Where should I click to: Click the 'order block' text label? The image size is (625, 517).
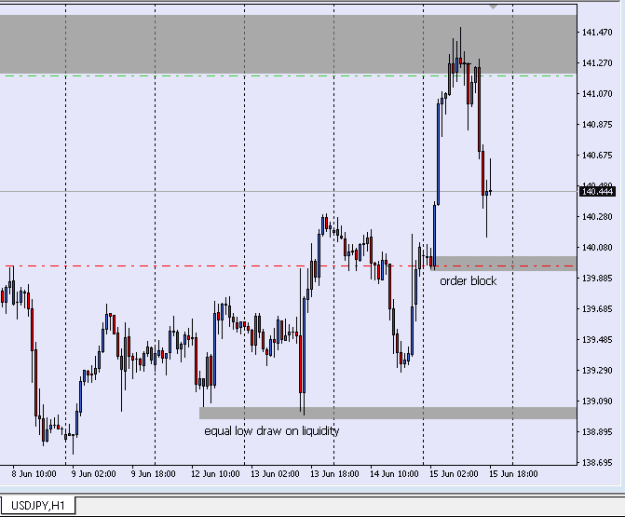[x=468, y=281]
